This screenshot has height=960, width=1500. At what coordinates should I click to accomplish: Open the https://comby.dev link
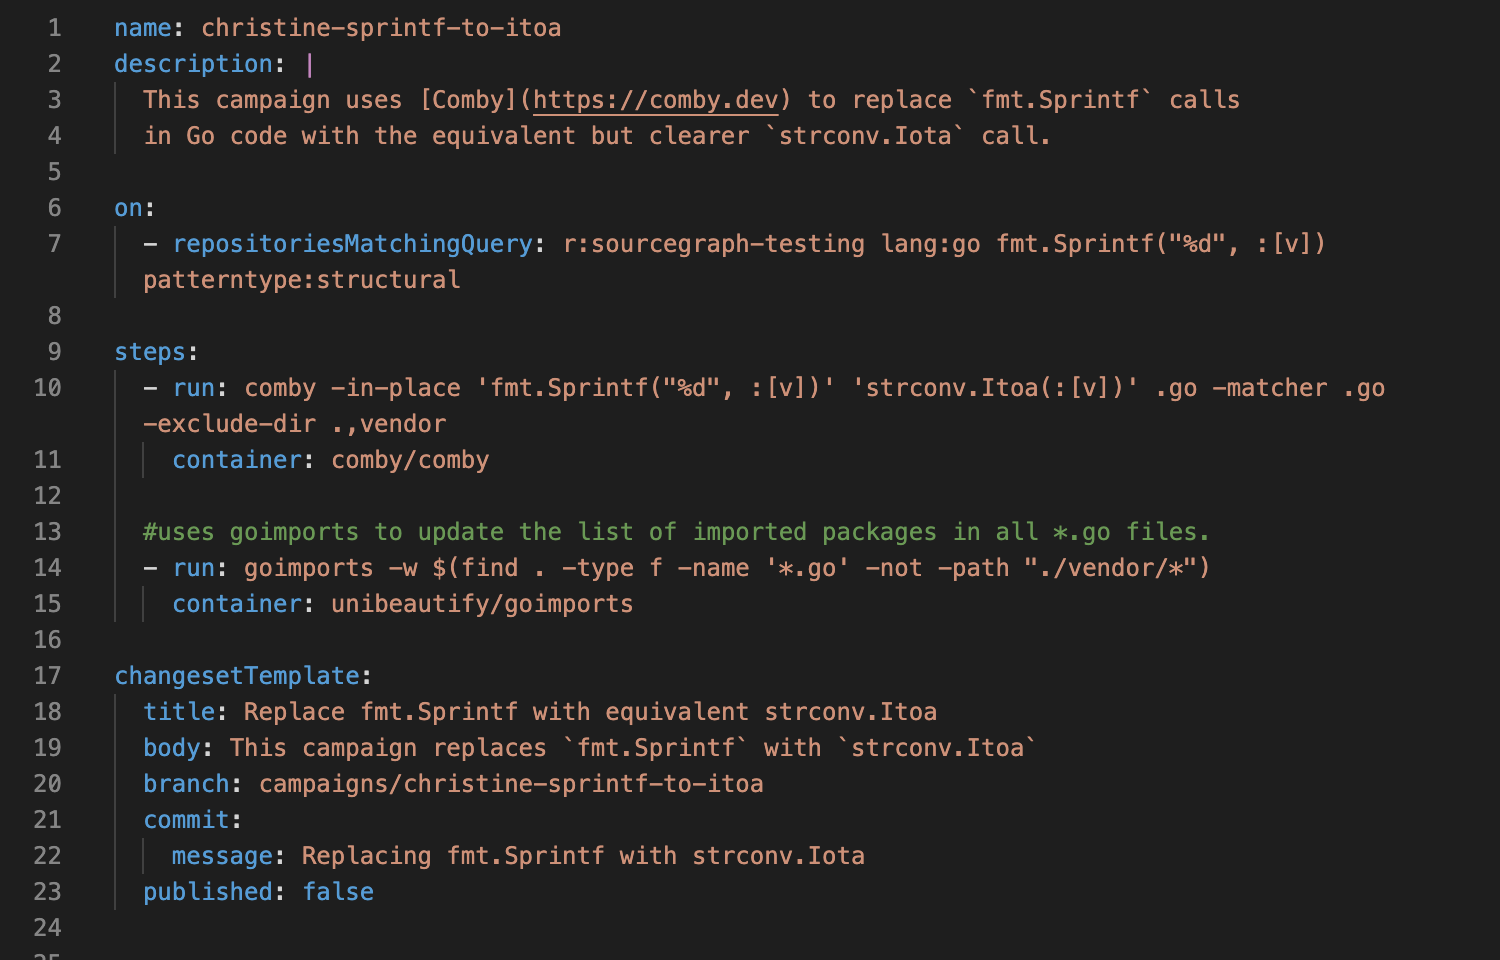(x=655, y=100)
